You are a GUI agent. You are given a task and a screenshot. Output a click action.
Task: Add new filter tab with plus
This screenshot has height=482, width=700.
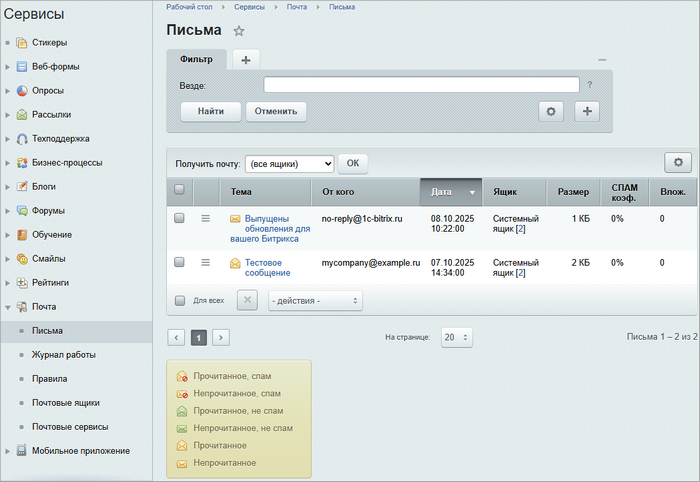(246, 60)
